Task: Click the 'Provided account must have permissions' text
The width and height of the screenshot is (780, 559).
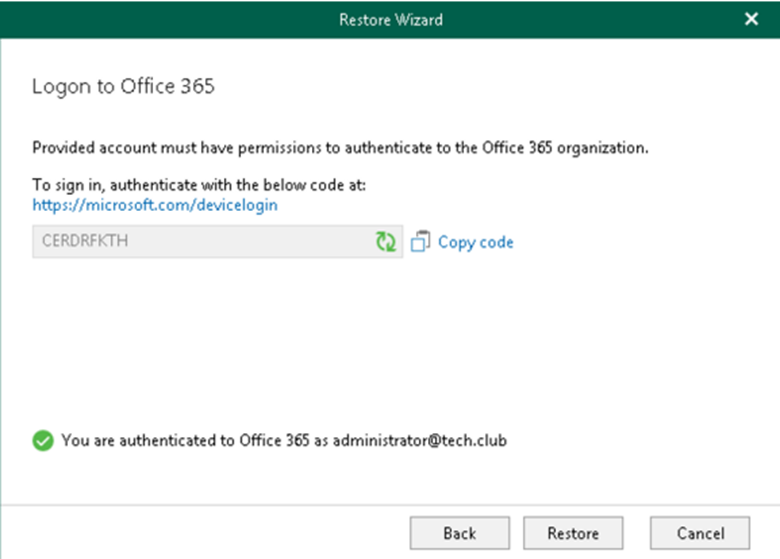Action: [340, 148]
